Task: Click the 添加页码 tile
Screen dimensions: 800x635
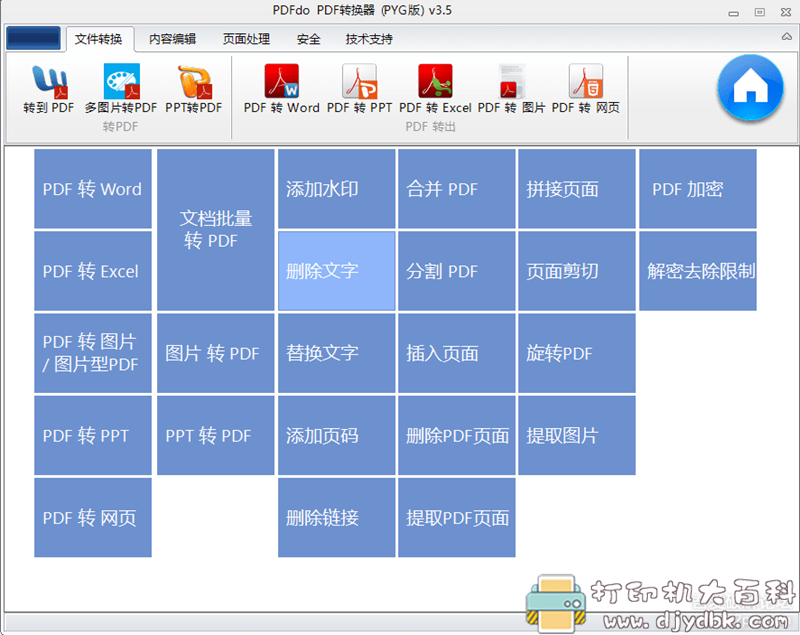Action: click(x=337, y=436)
